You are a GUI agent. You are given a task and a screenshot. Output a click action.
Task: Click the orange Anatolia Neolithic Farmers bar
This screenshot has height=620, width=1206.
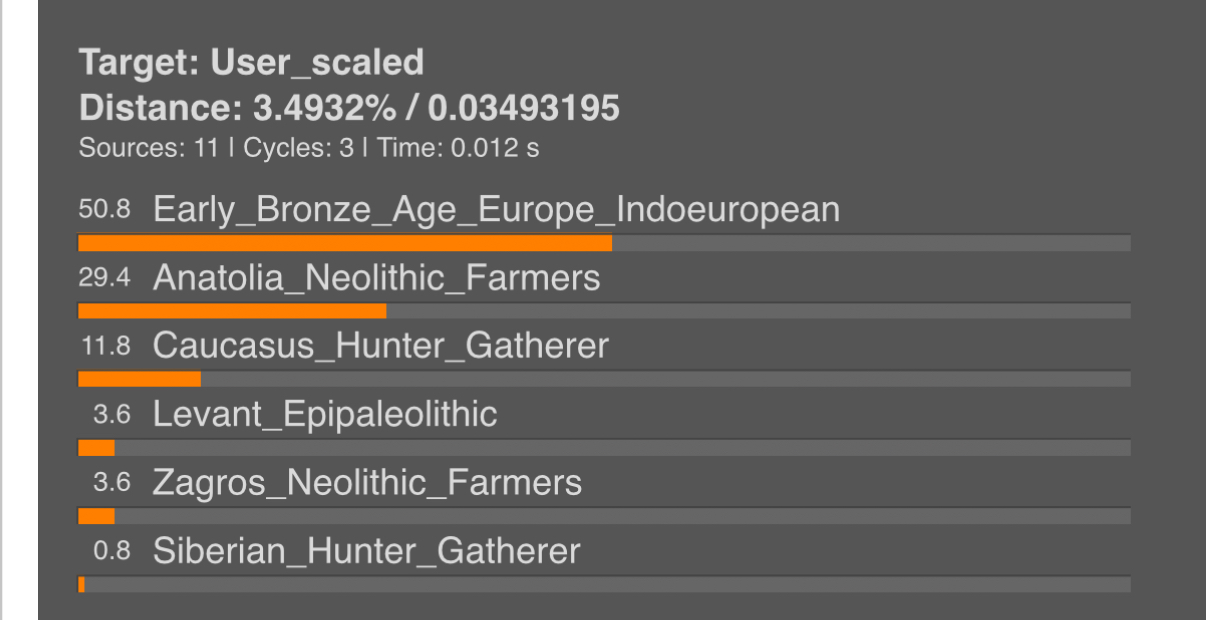[232, 311]
